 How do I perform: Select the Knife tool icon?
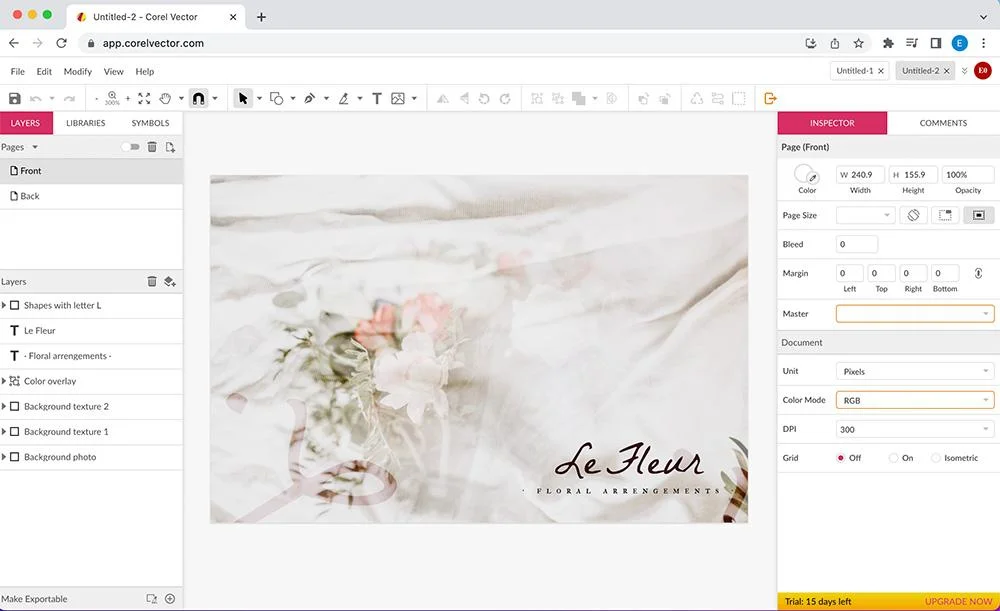344,98
